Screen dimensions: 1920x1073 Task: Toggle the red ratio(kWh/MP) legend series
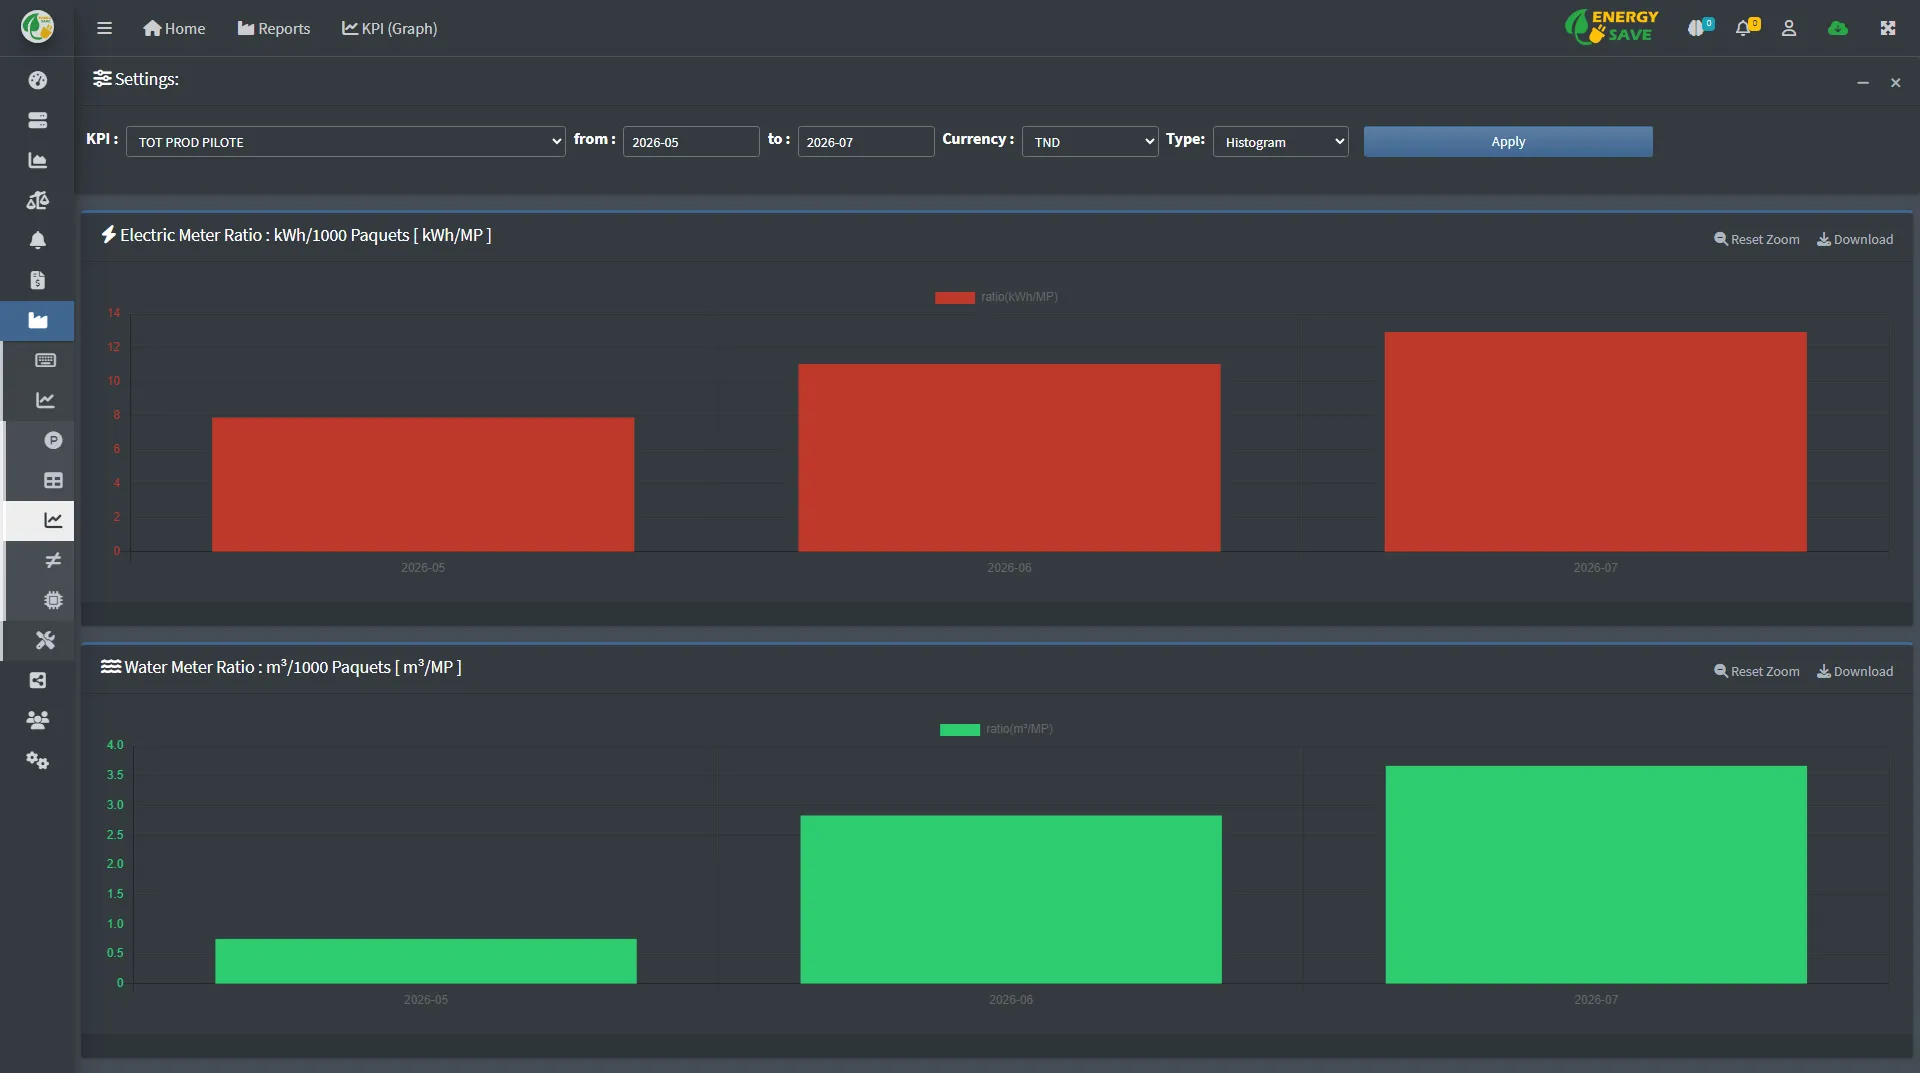coord(996,297)
